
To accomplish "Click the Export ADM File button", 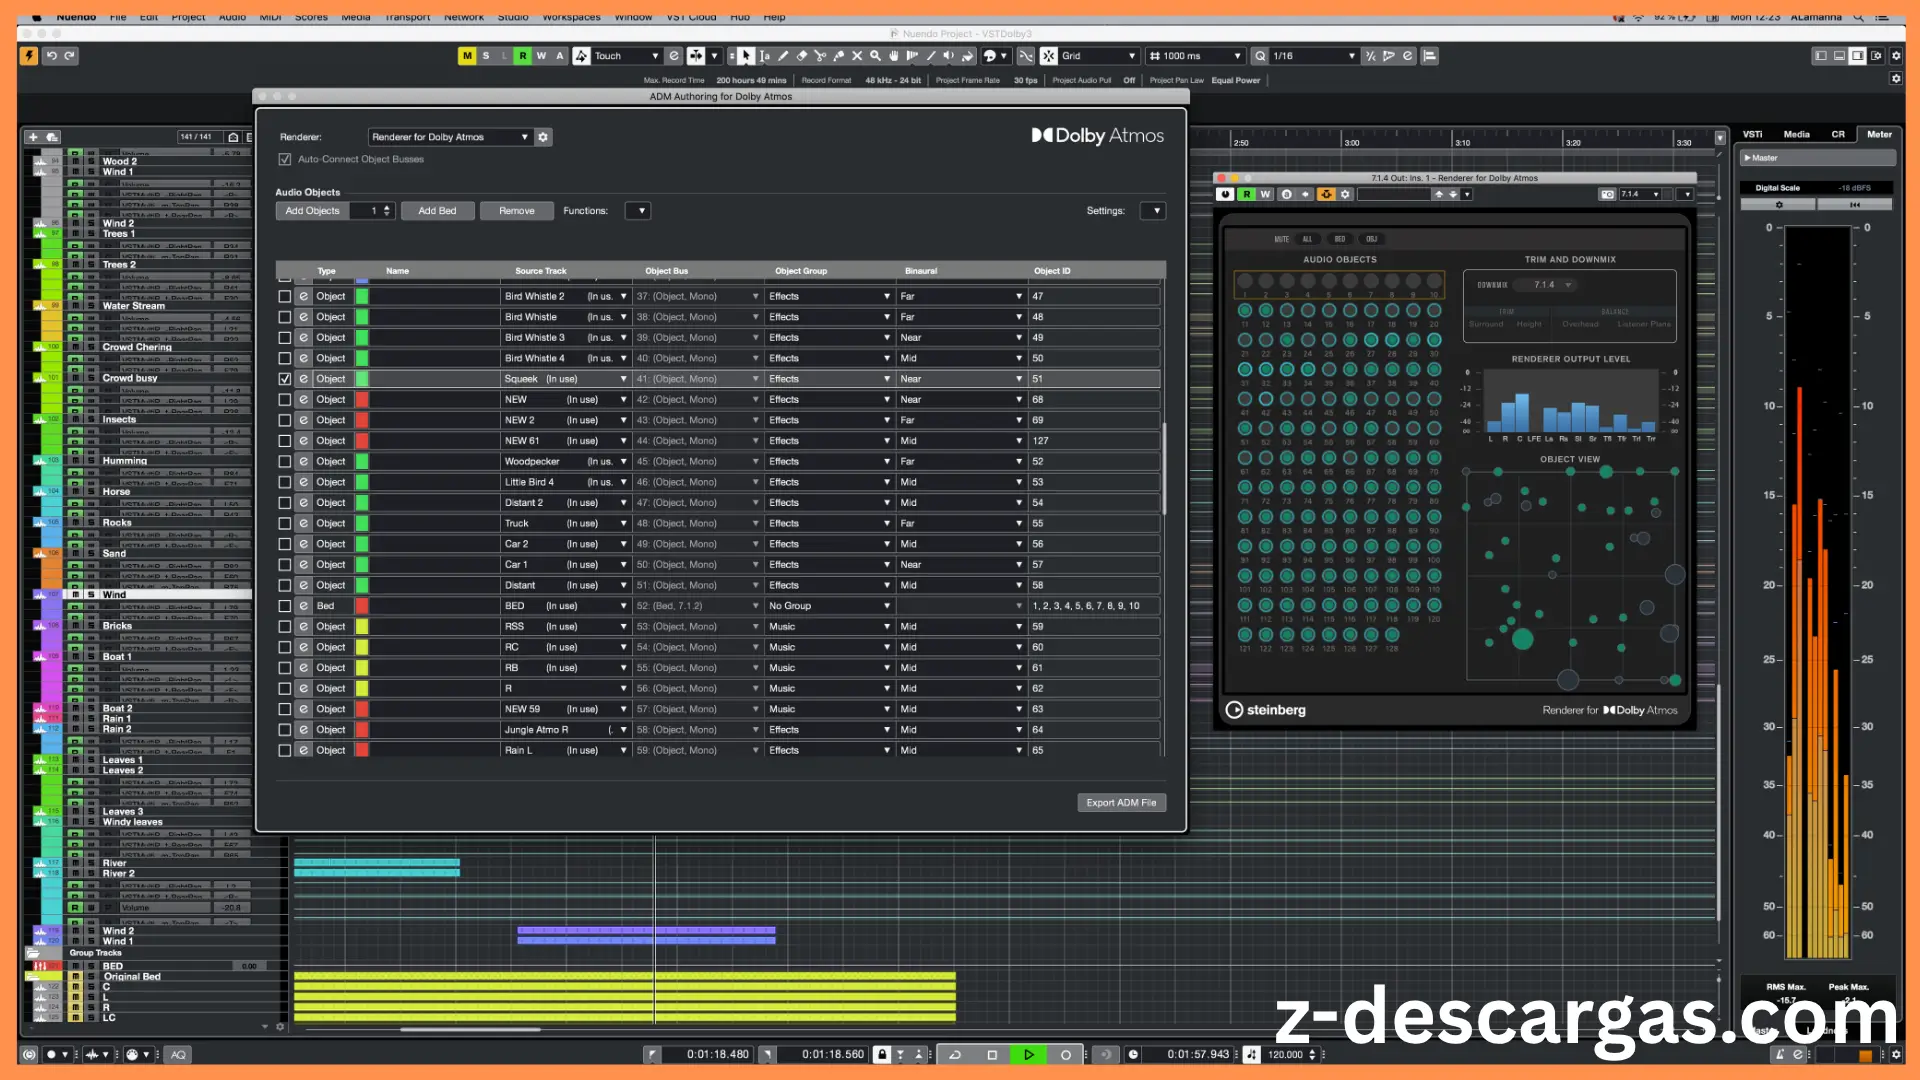I will pos(1121,803).
